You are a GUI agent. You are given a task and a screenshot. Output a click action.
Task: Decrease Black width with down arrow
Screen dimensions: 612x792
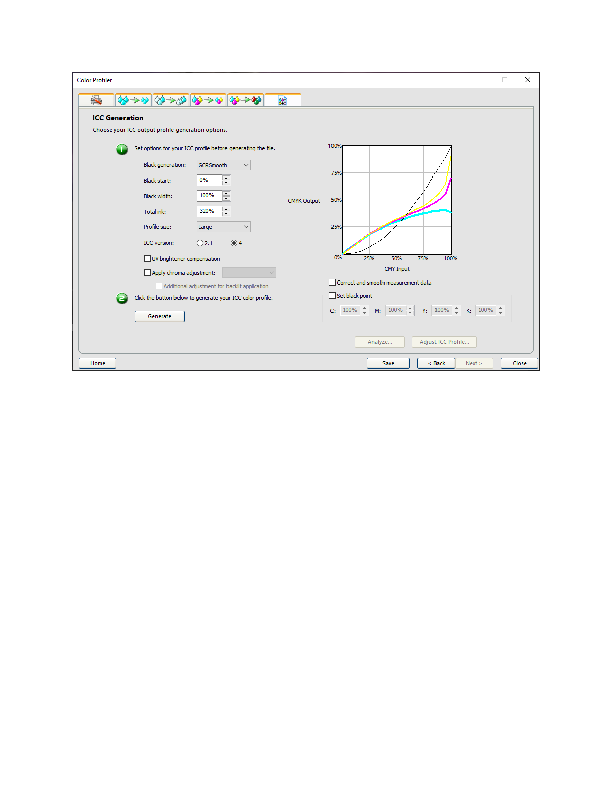tap(226, 198)
